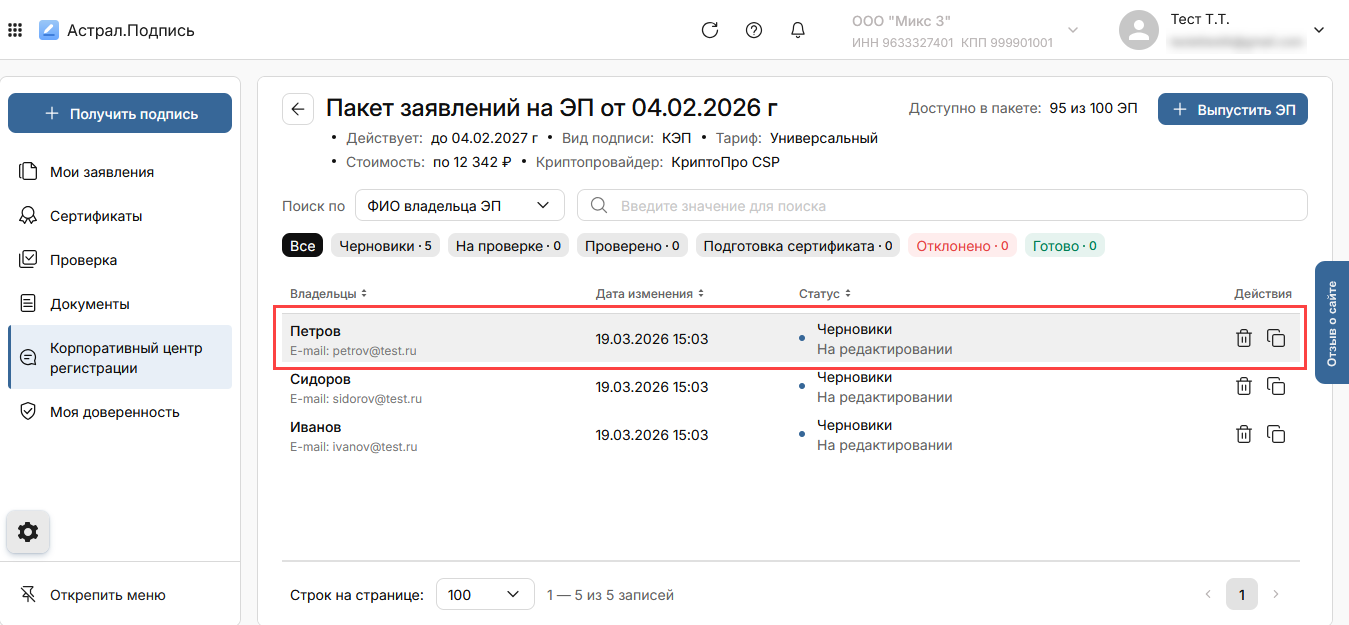The height and width of the screenshot is (625, 1349).
Task: Copy Sidorov's application with duplicate icon
Action: point(1276,386)
